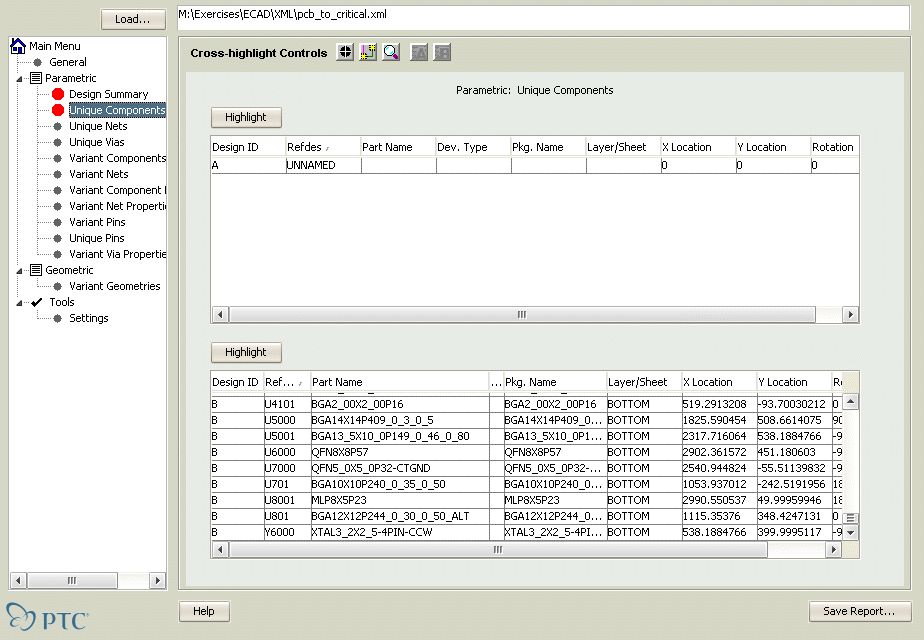Select the QFN8X8P57 part name cell
This screenshot has height=640, width=924.
tap(400, 452)
